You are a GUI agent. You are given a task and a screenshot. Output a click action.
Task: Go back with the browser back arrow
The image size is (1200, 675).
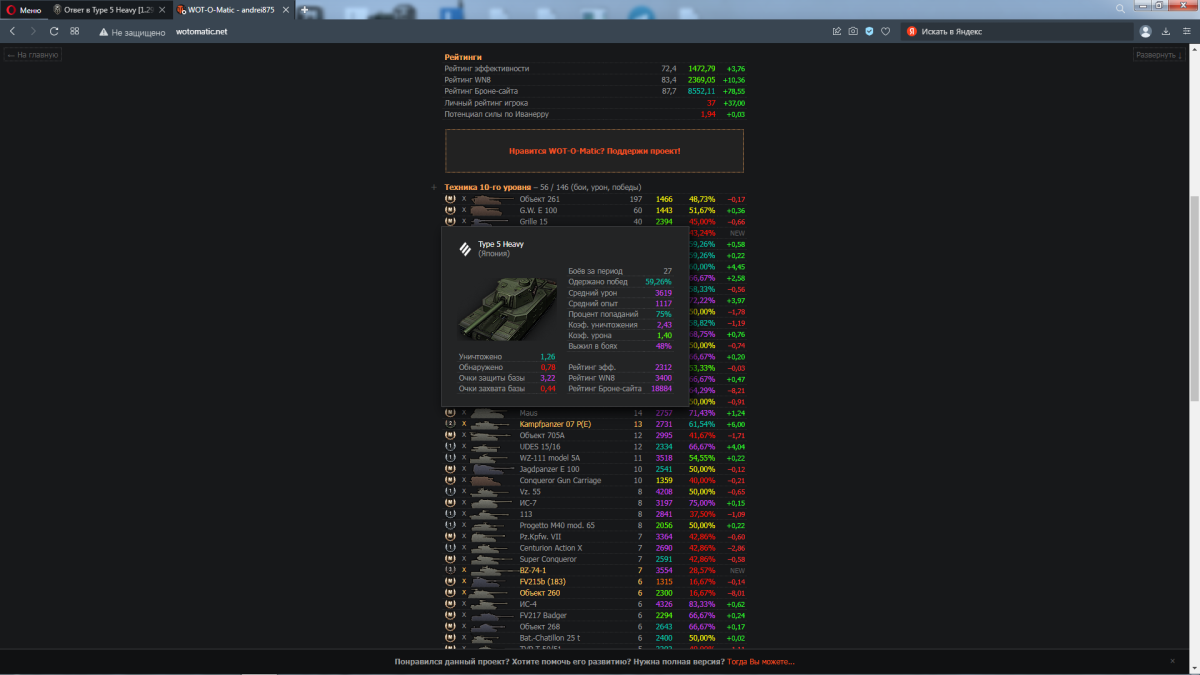tap(12, 31)
